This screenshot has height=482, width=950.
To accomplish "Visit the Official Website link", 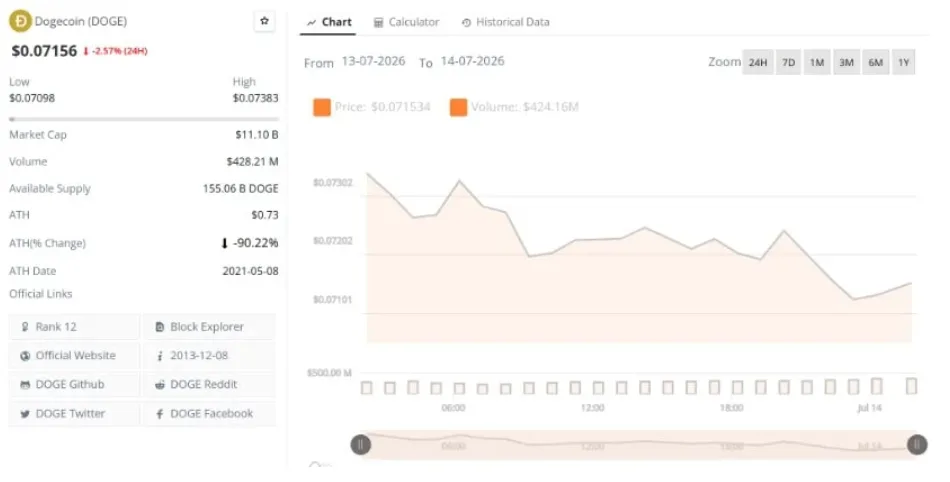I will 75,355.
